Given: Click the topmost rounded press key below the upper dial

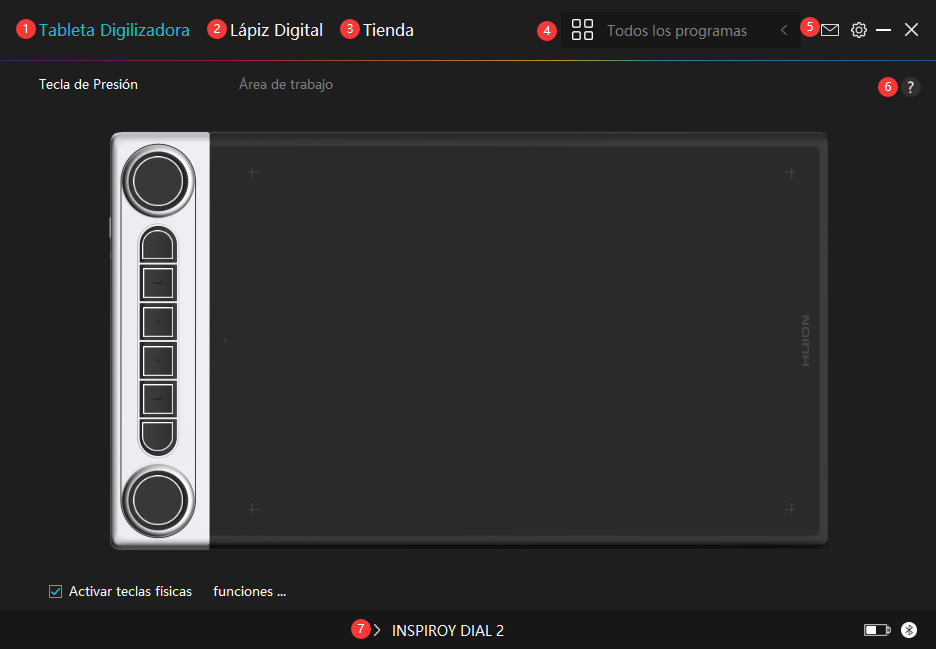Looking at the screenshot, I should tap(158, 244).
